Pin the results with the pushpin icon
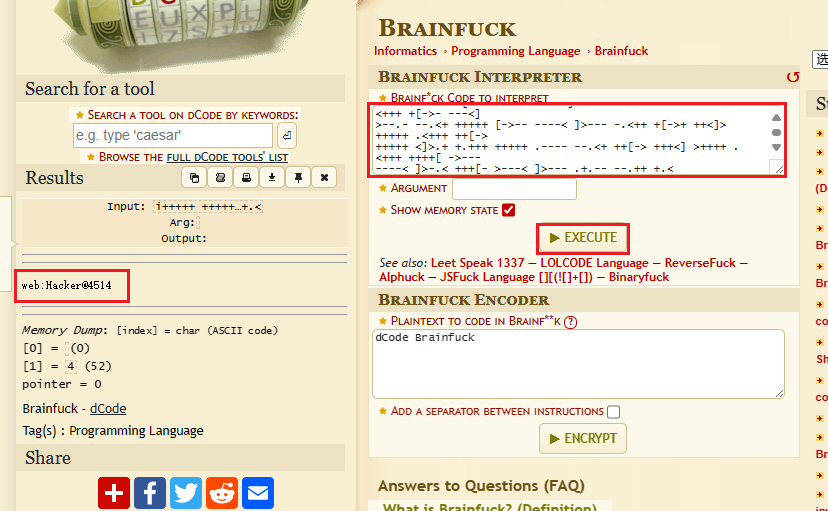The width and height of the screenshot is (828, 511). (x=298, y=177)
